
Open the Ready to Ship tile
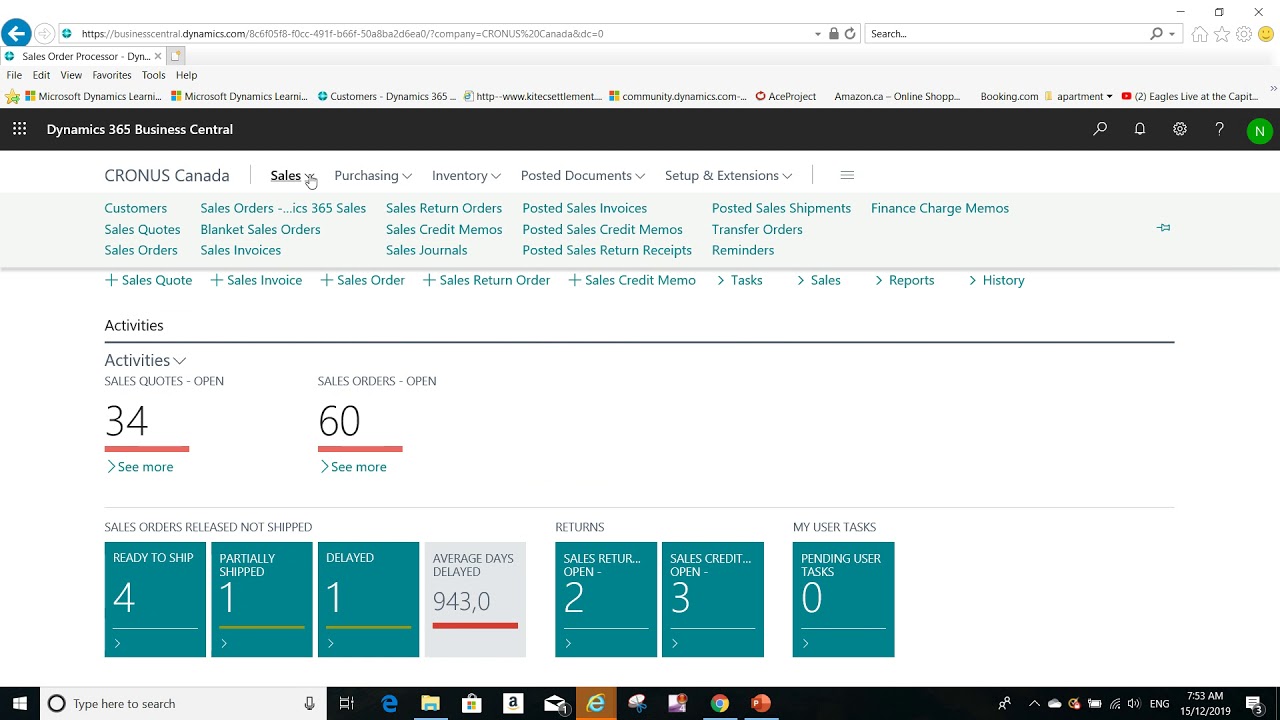coord(155,599)
